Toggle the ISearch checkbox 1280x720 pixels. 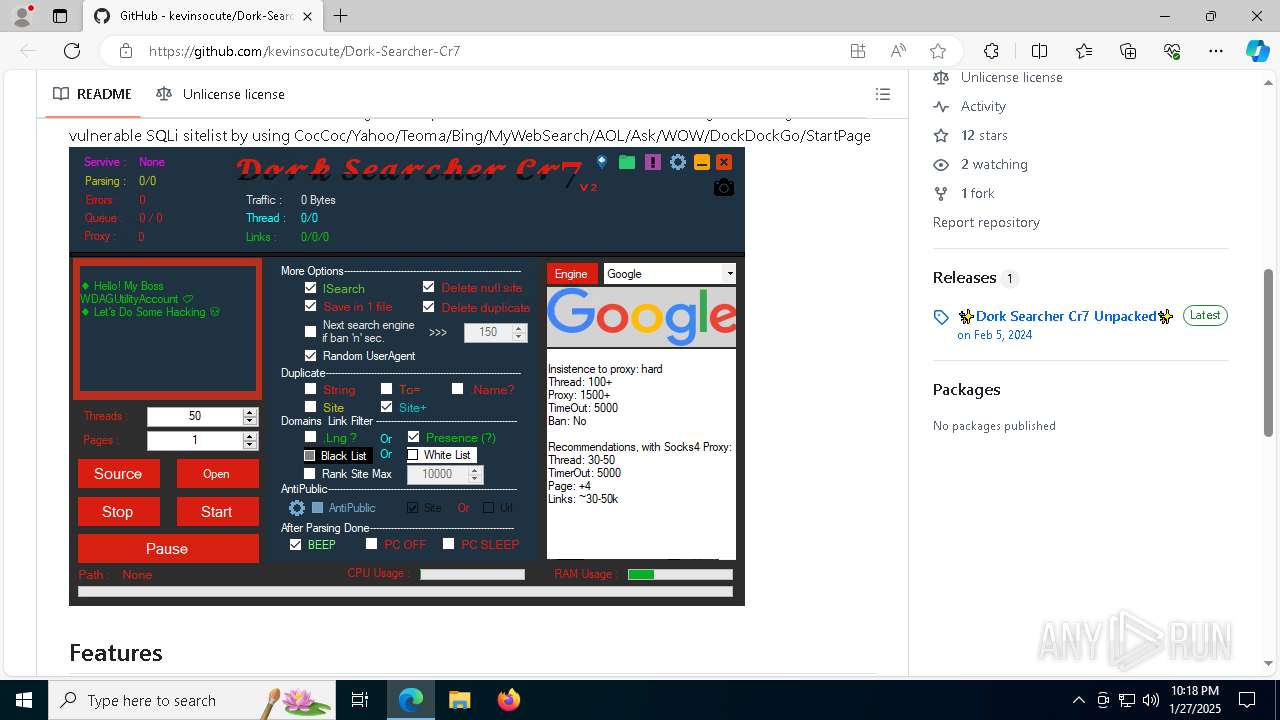[x=310, y=287]
